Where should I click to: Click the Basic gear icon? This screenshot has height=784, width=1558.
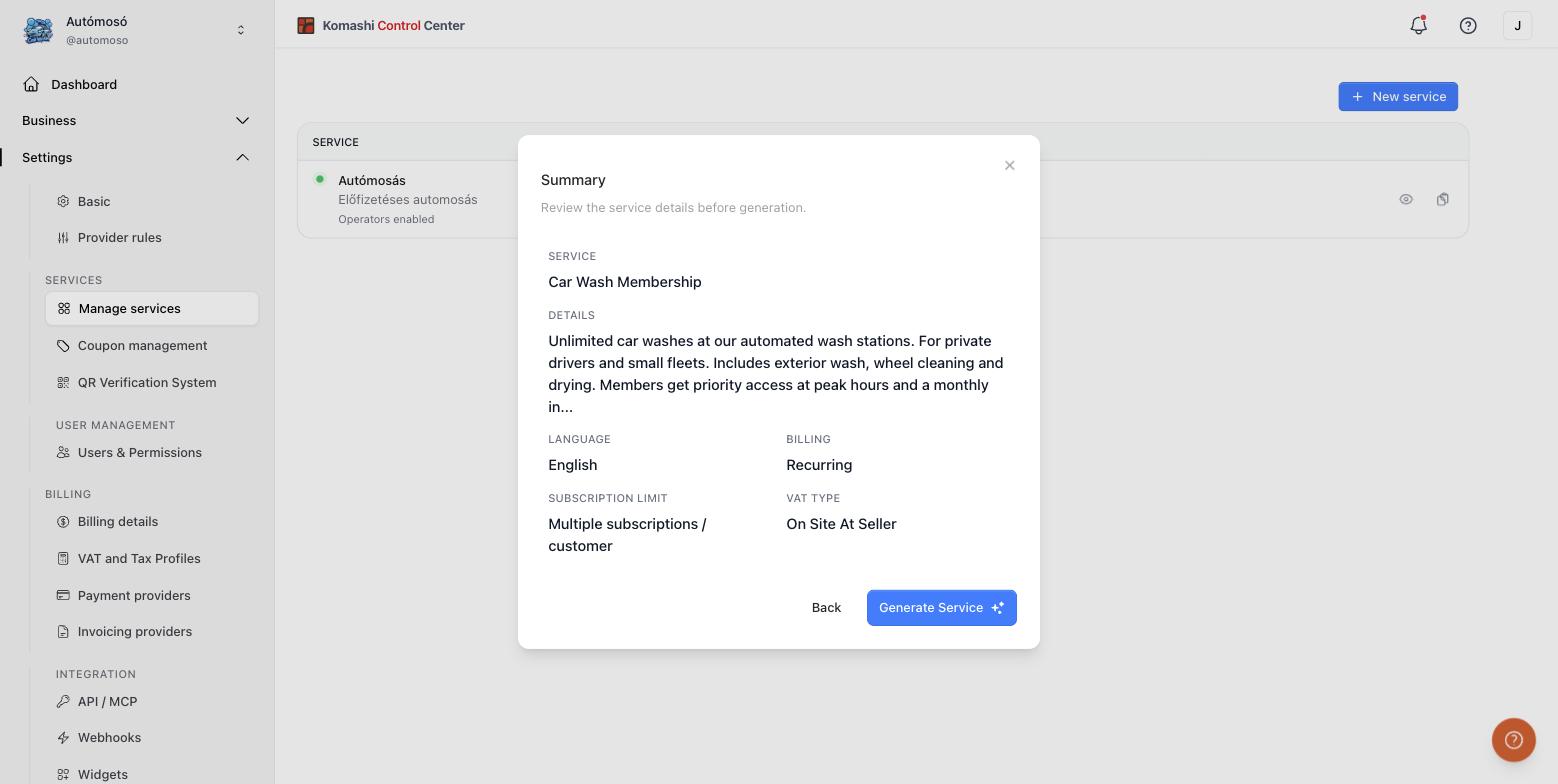point(63,201)
